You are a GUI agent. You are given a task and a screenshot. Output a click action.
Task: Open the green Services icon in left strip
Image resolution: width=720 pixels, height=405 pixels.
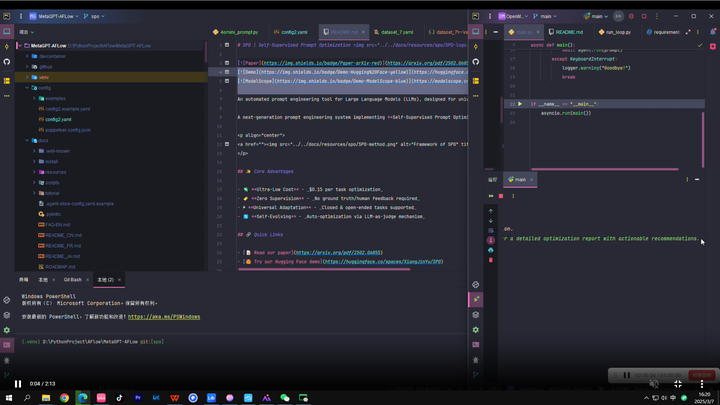[x=7, y=329]
